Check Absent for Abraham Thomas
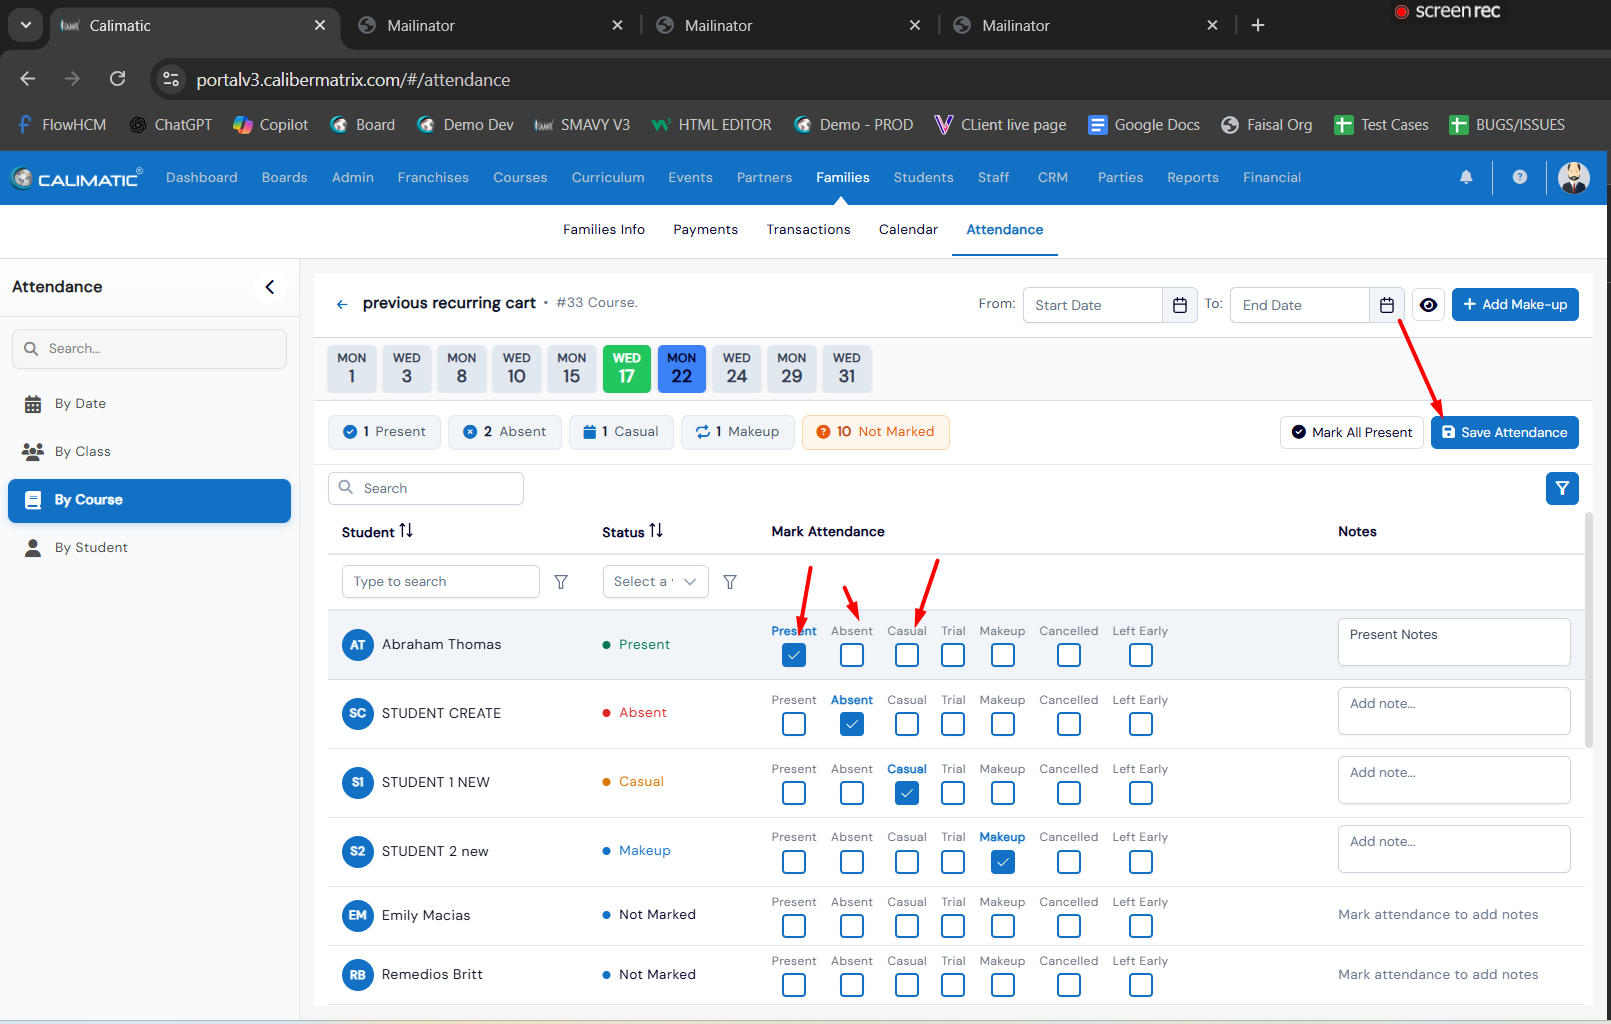This screenshot has width=1611, height=1024. tap(851, 655)
